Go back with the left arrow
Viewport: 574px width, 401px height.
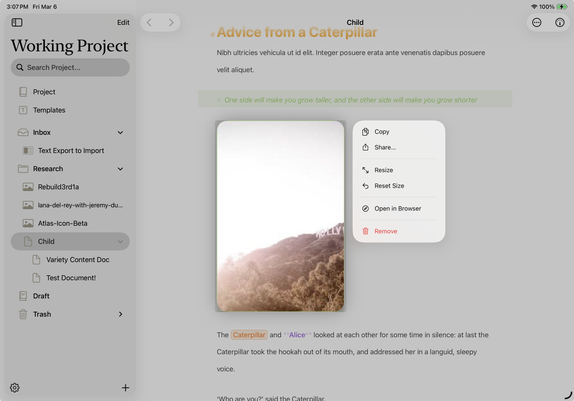tap(149, 23)
